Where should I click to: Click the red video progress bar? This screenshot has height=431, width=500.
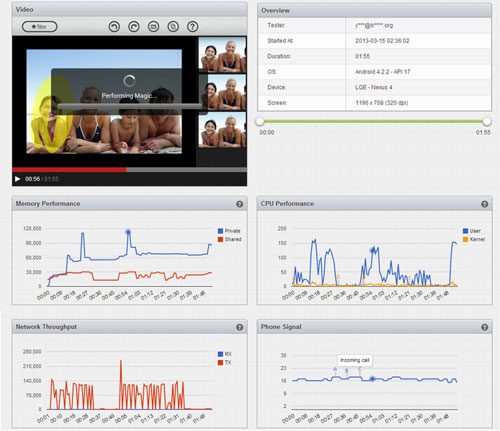point(69,170)
